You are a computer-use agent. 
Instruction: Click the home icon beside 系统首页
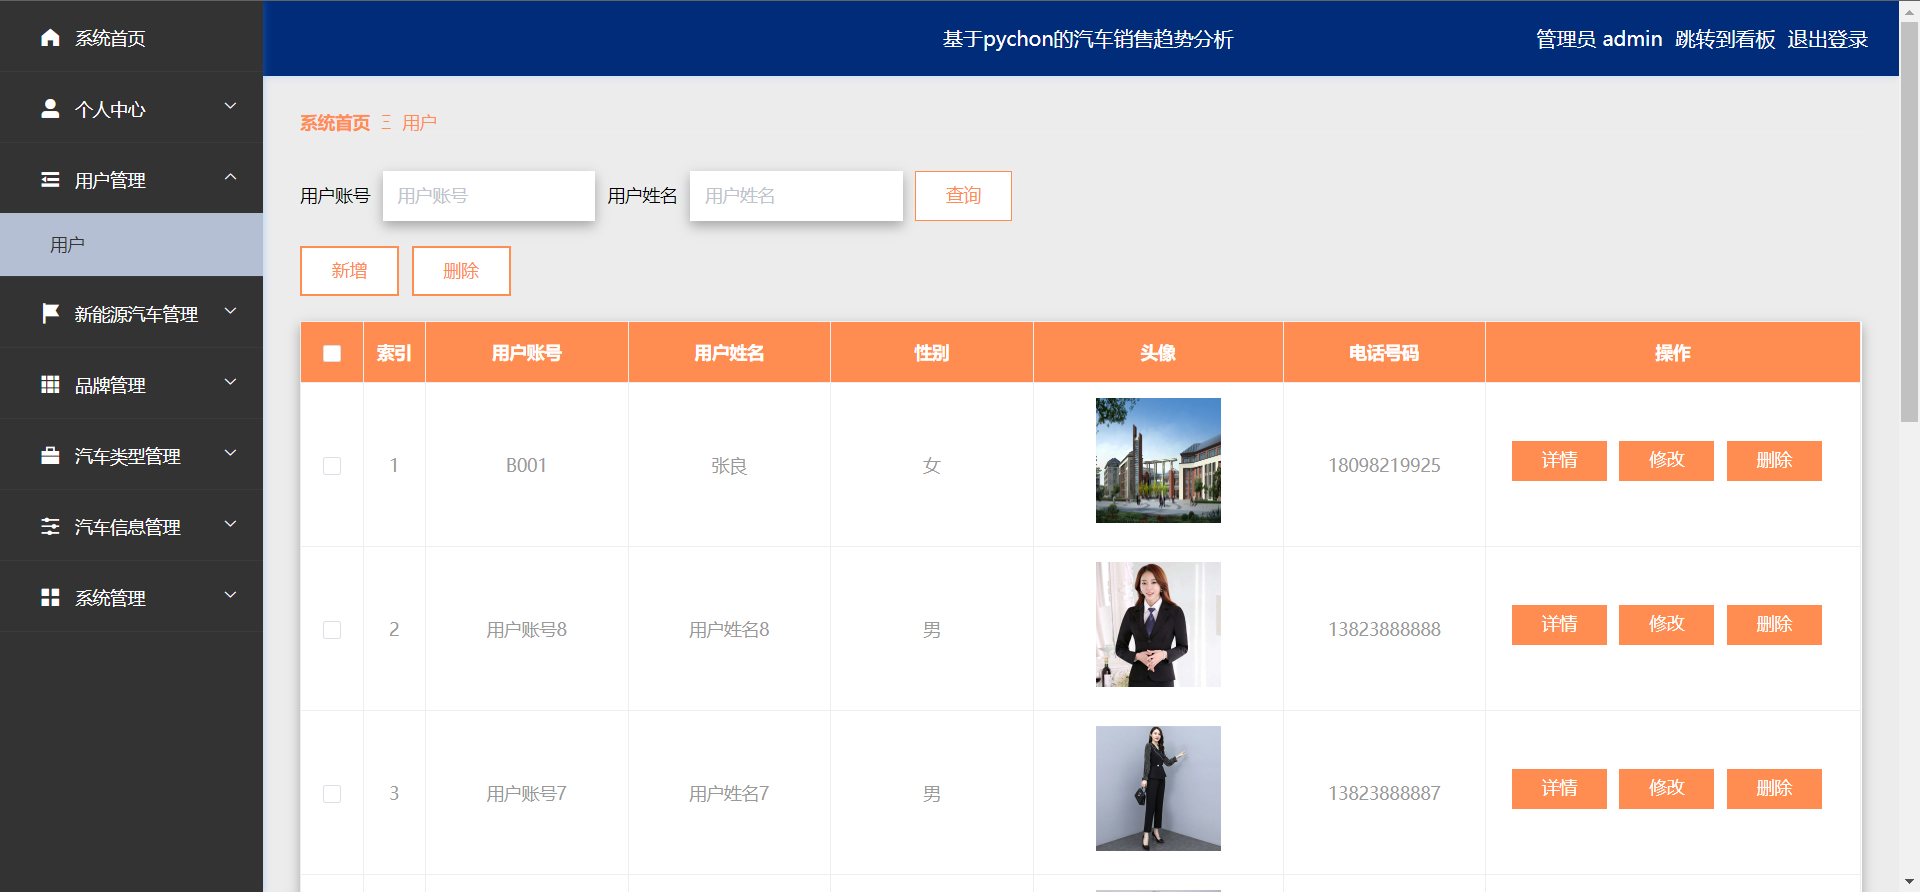pyautogui.click(x=50, y=38)
